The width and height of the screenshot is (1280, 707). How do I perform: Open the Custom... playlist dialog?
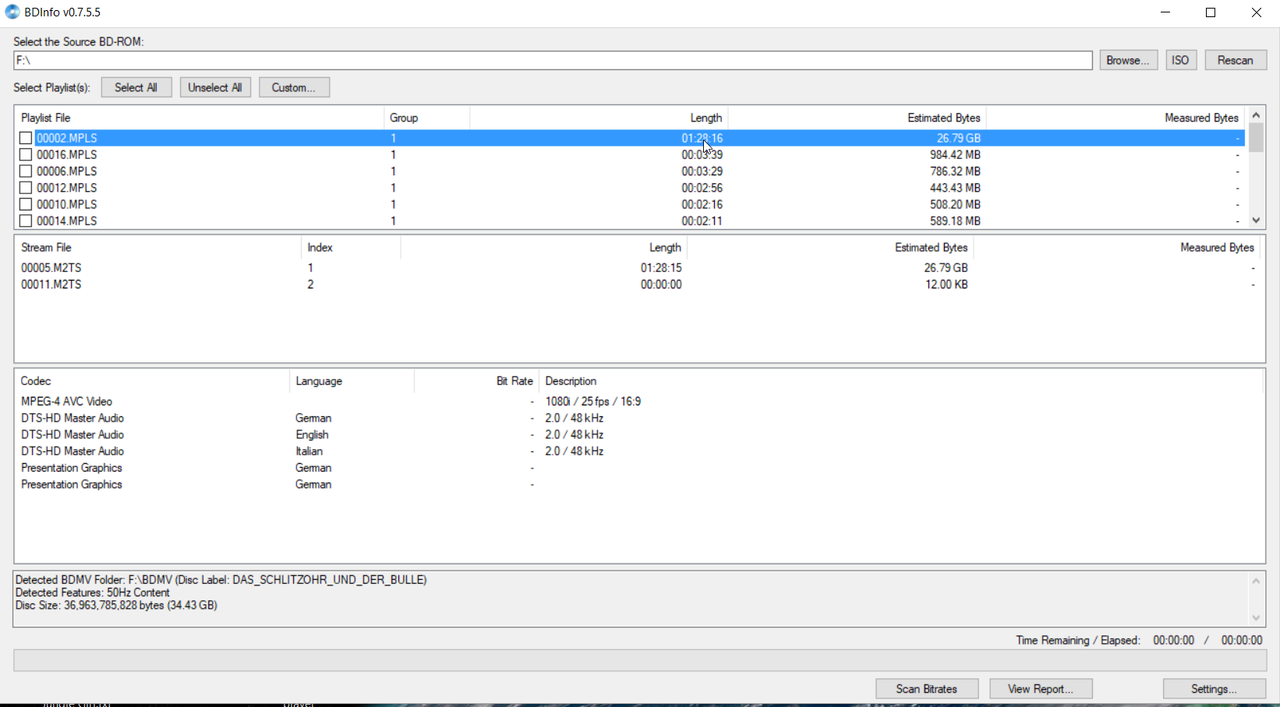[x=294, y=87]
